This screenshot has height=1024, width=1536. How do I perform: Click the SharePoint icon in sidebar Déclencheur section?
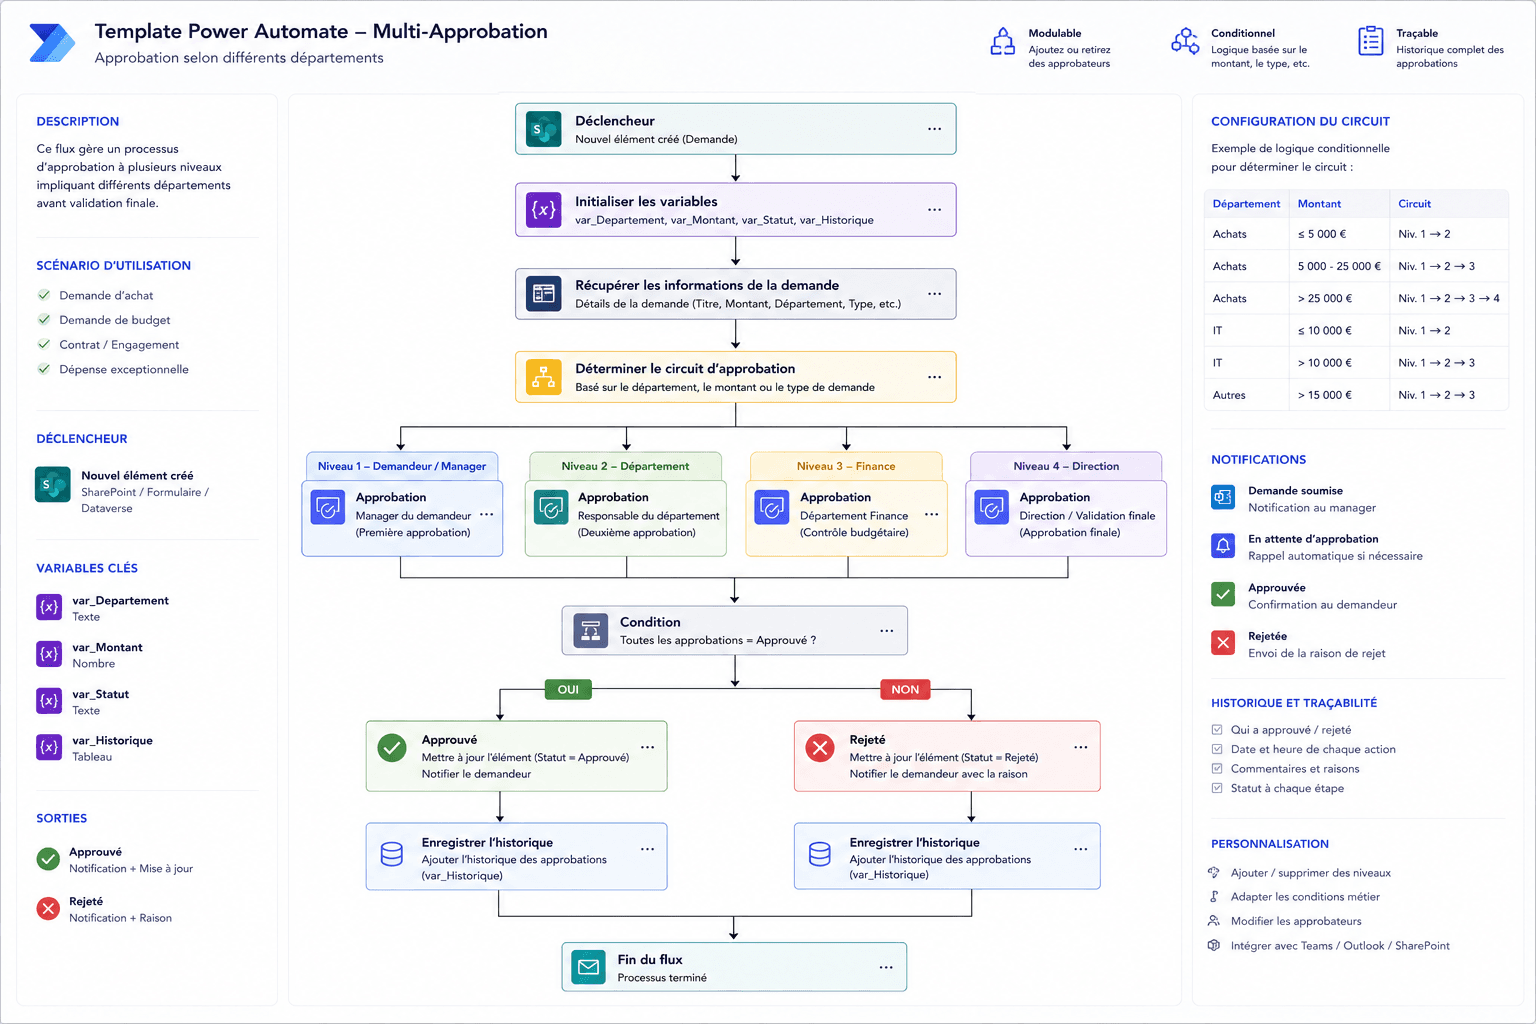click(53, 484)
